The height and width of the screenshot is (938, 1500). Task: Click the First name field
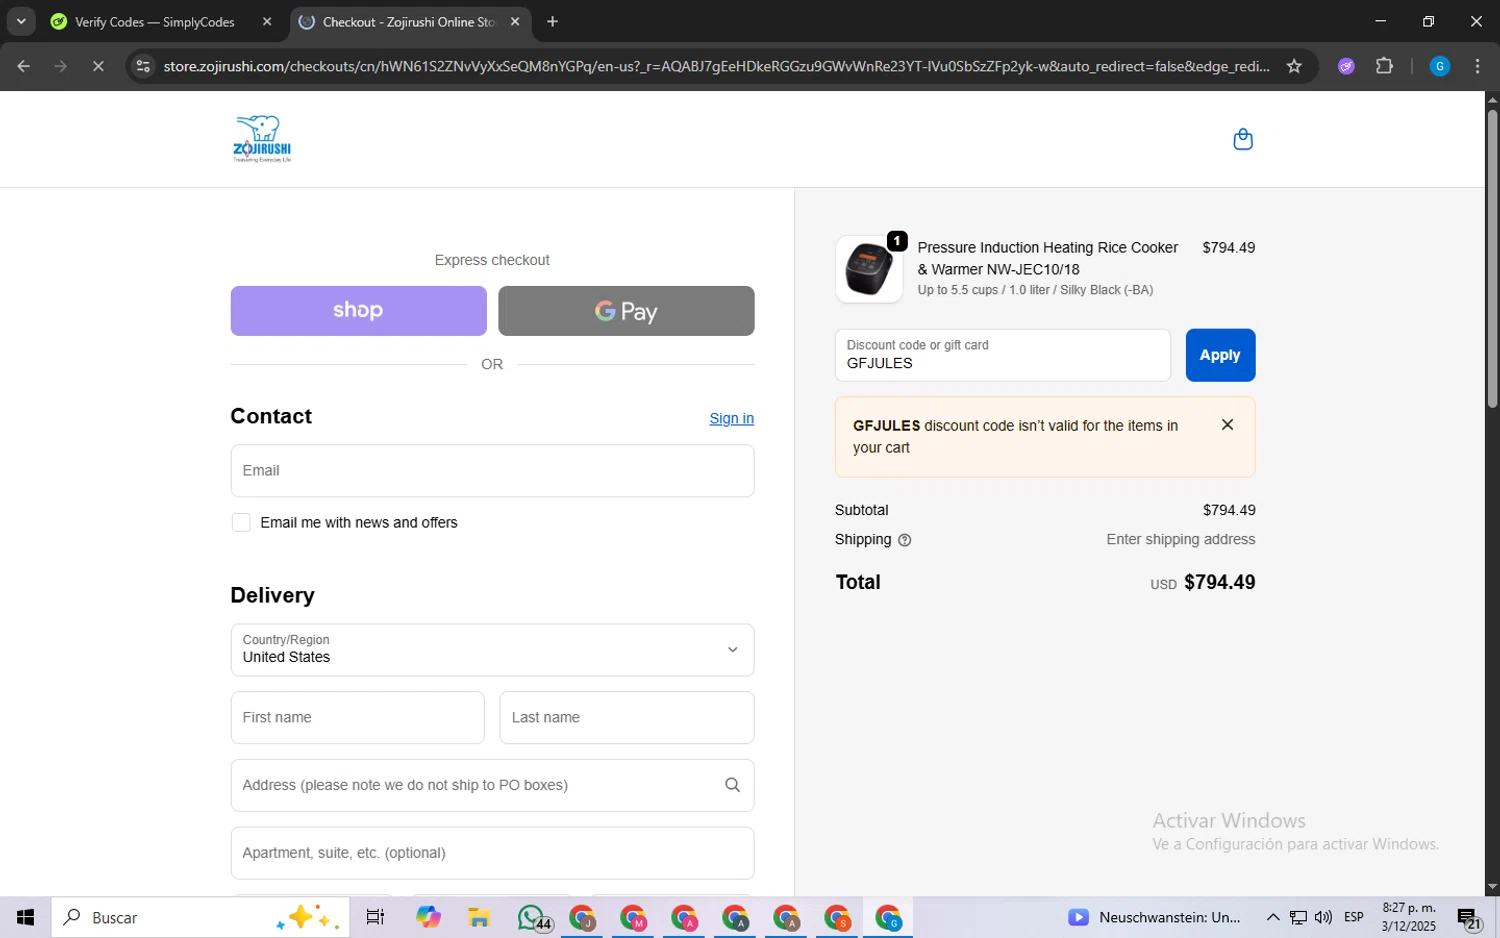tap(357, 718)
